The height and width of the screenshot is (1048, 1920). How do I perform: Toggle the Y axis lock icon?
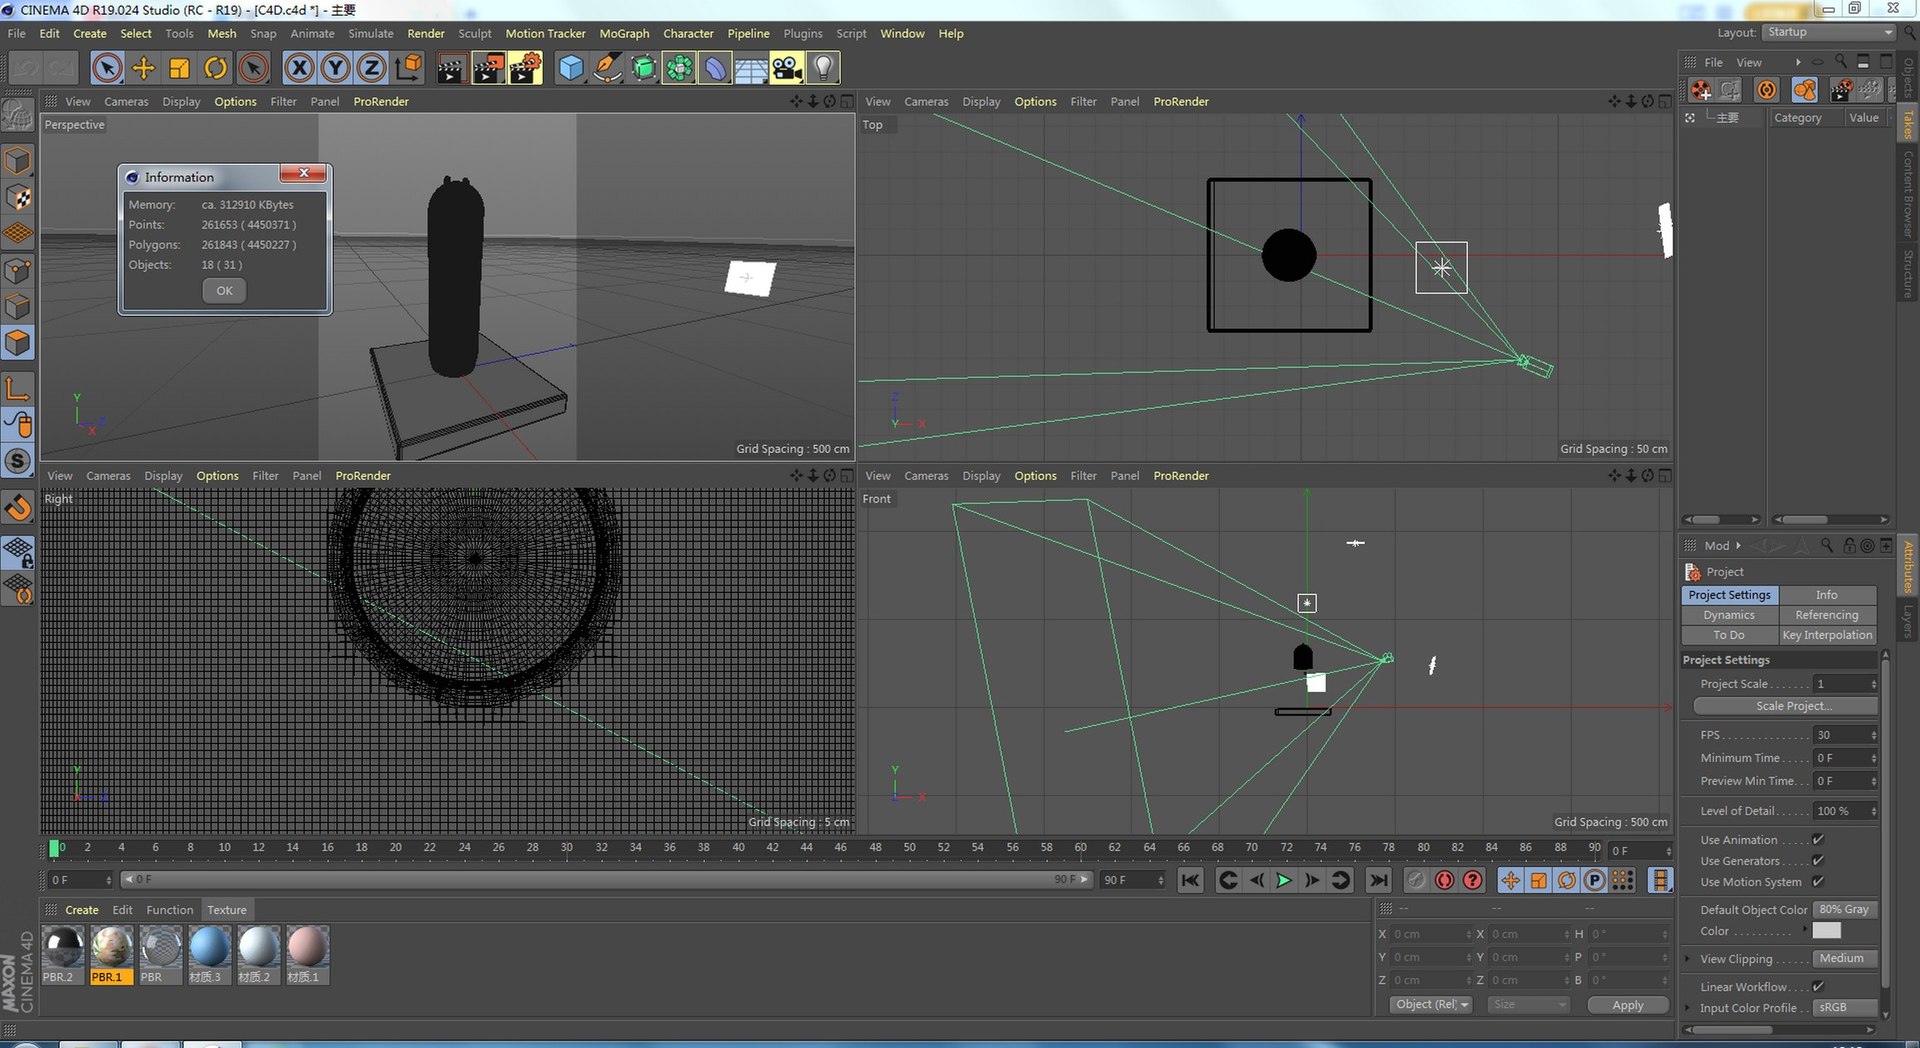tap(336, 68)
